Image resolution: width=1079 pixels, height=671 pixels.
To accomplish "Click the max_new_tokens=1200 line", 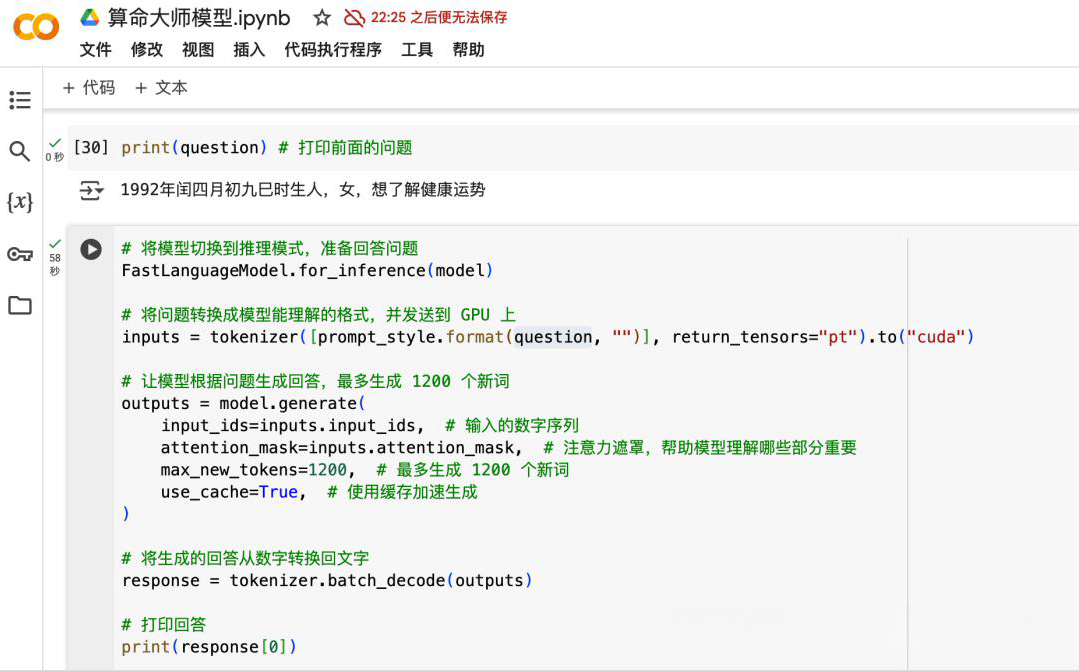I will [x=365, y=470].
